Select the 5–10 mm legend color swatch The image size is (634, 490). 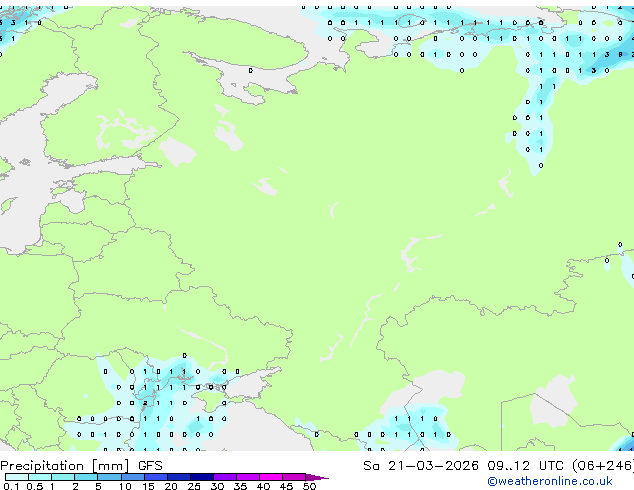109,477
